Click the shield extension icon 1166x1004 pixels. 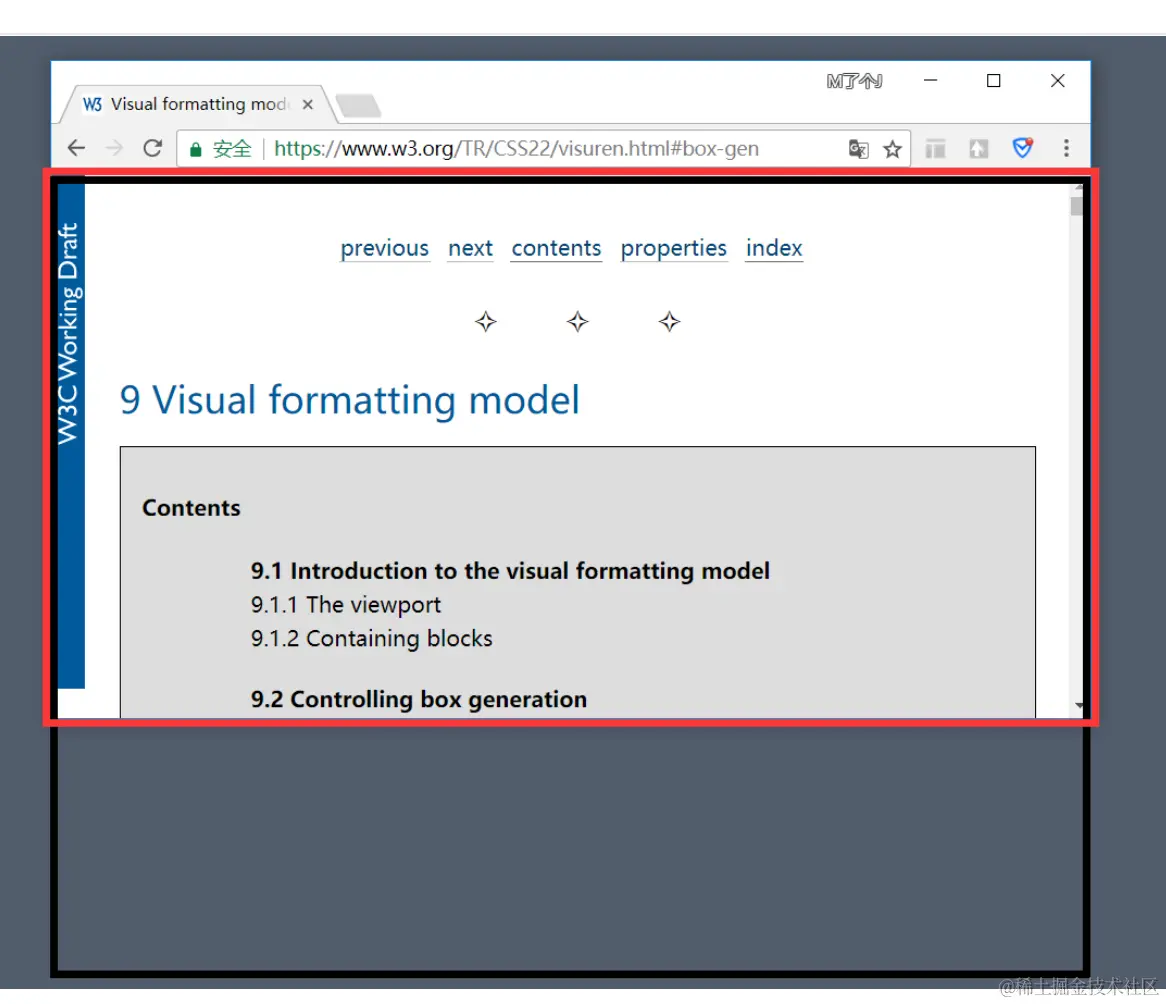(x=1022, y=148)
